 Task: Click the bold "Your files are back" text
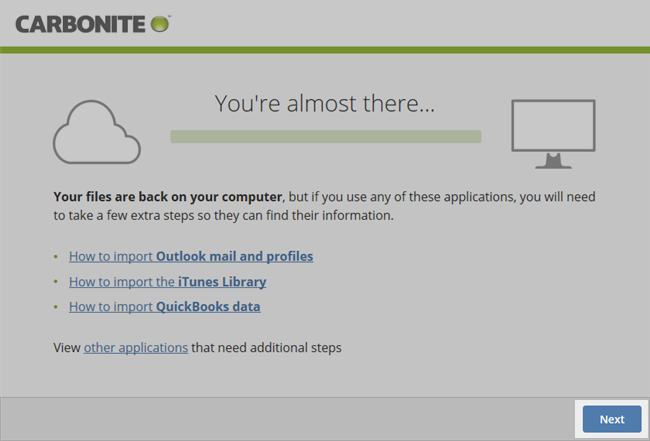168,197
